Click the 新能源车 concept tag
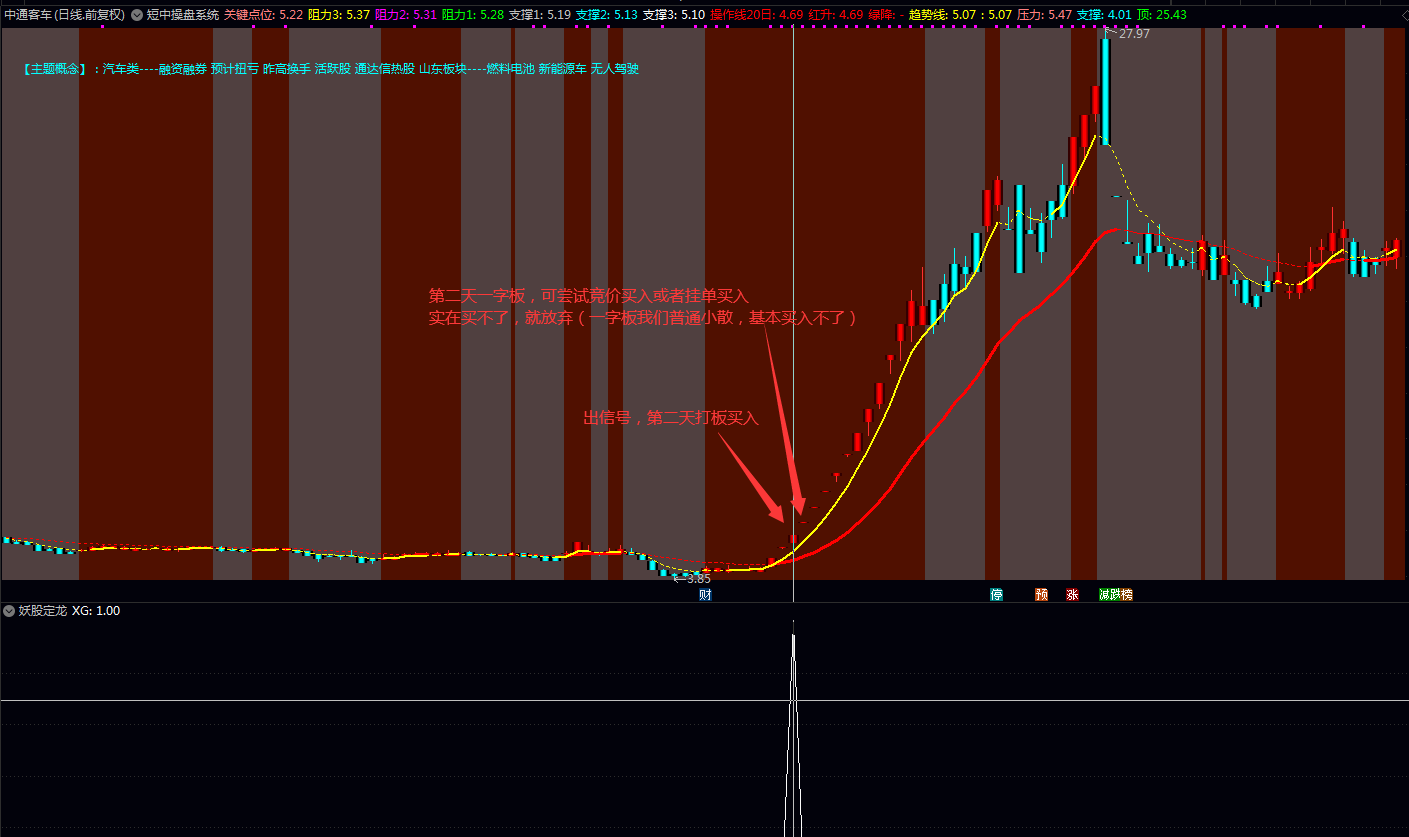 (x=563, y=69)
